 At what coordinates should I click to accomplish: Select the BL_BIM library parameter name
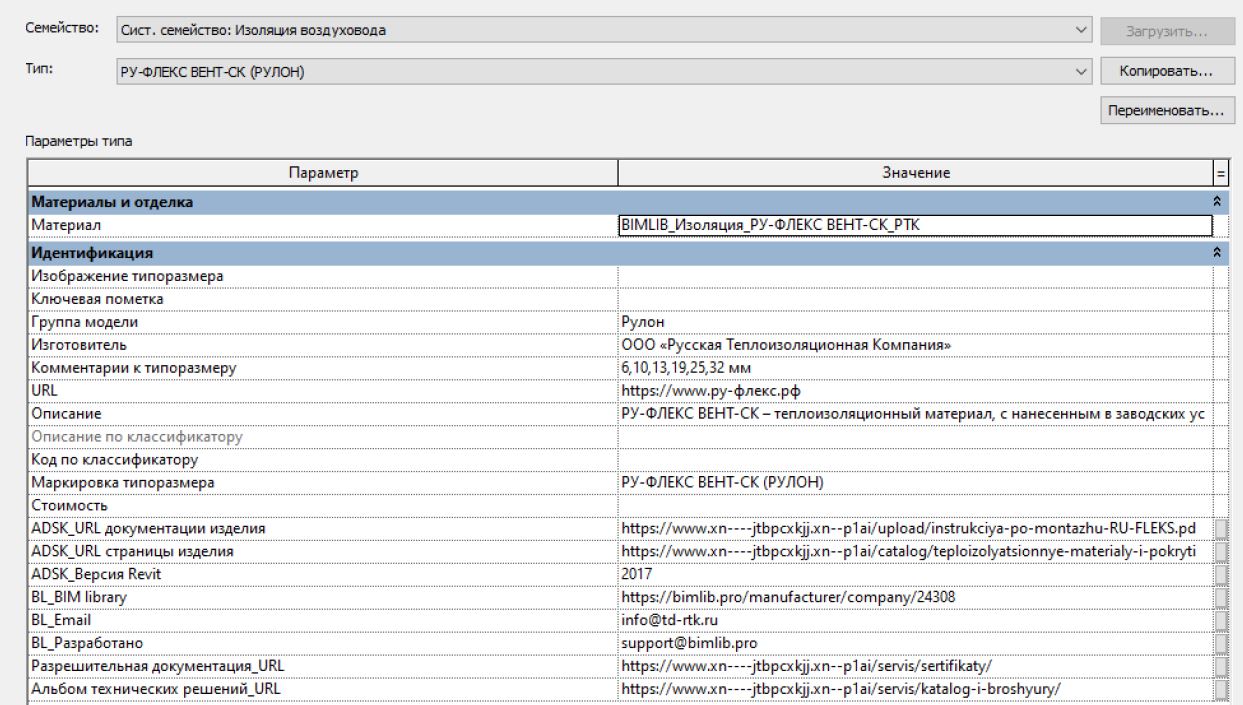tap(80, 598)
